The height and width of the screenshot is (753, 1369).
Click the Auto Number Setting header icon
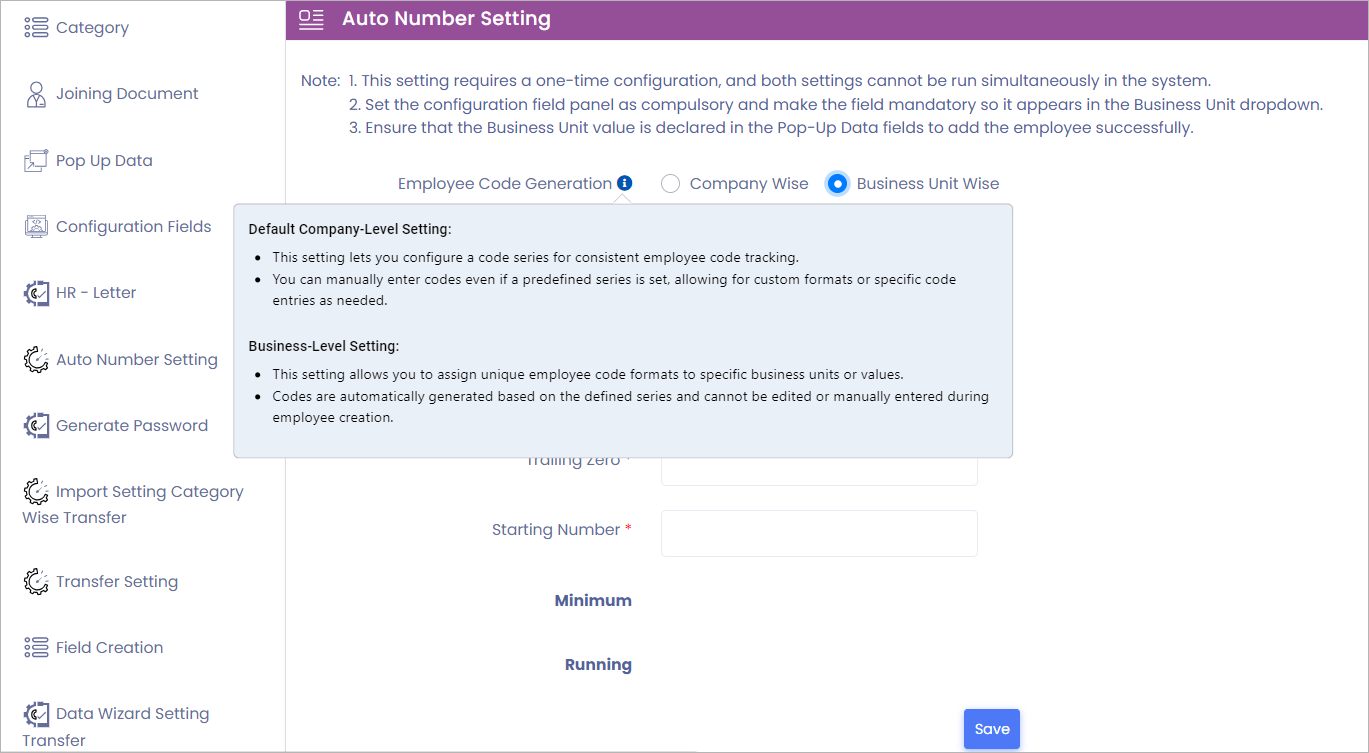coord(312,19)
